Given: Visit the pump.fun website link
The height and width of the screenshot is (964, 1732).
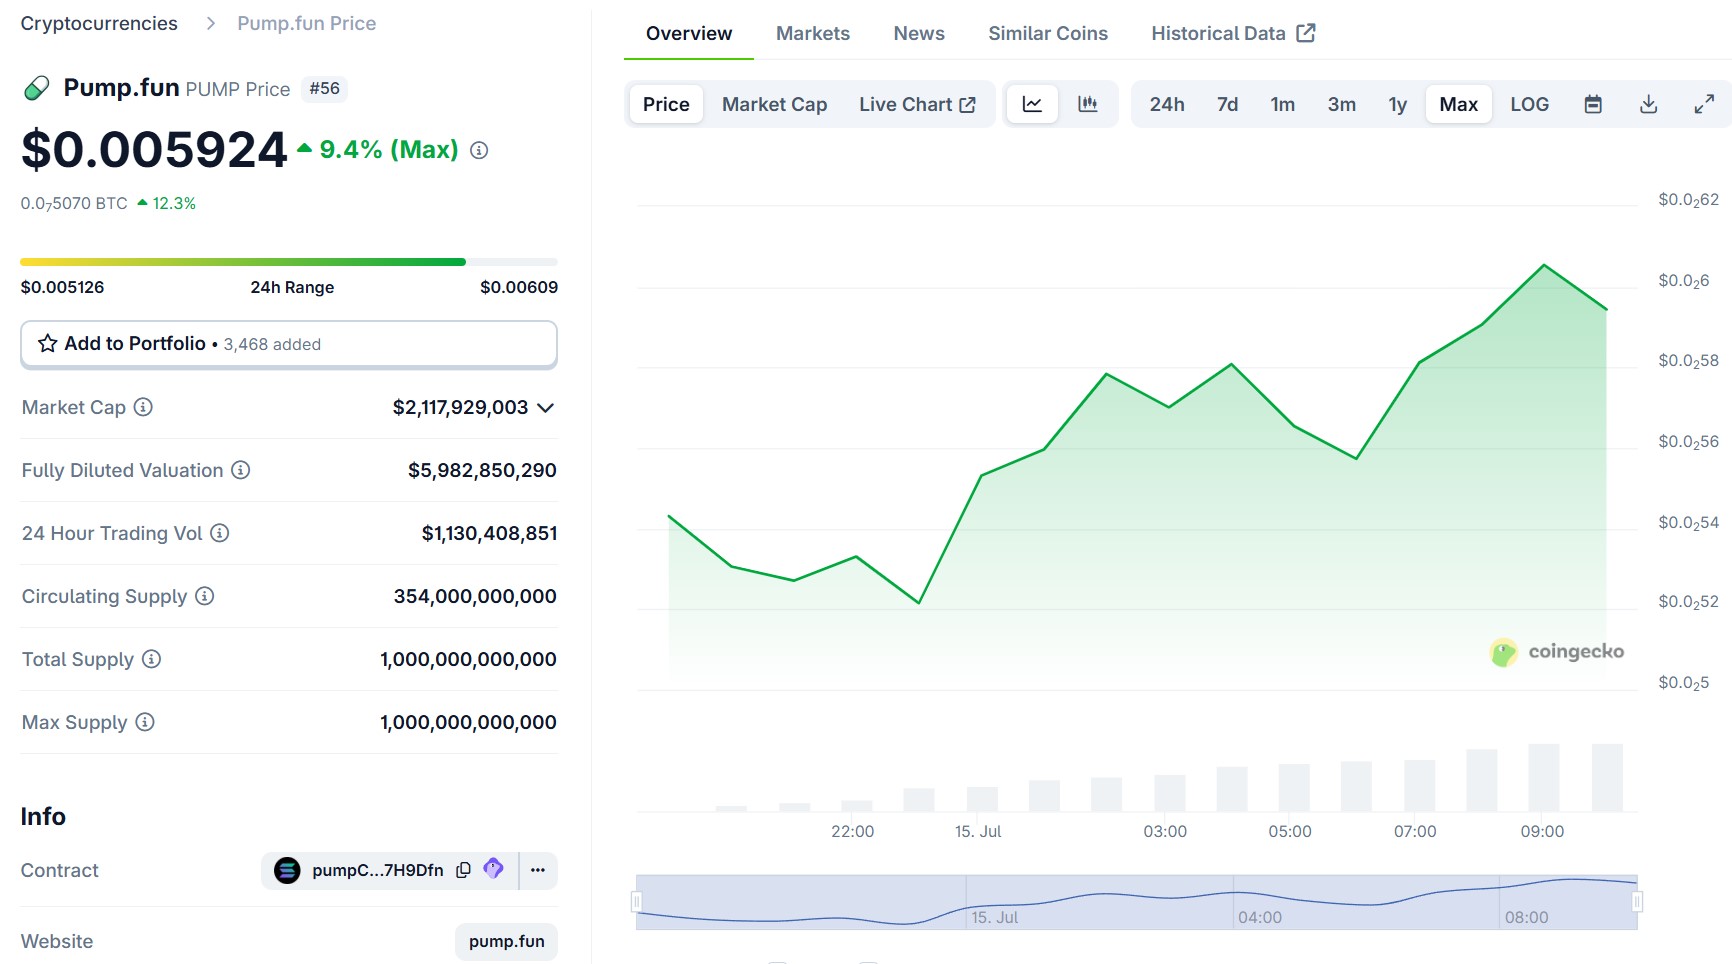Looking at the screenshot, I should click(x=506, y=941).
